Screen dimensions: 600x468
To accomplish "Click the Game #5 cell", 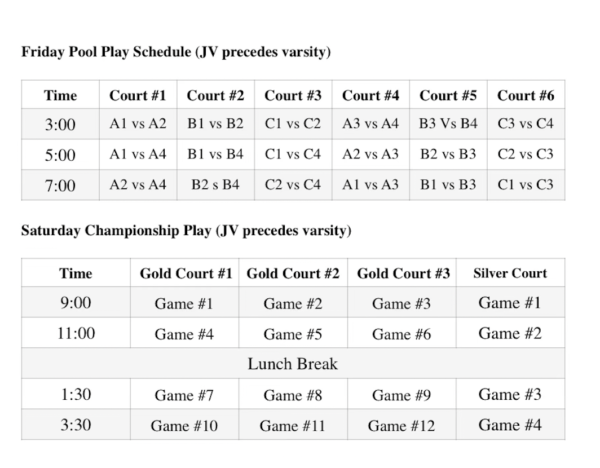I will [292, 334].
